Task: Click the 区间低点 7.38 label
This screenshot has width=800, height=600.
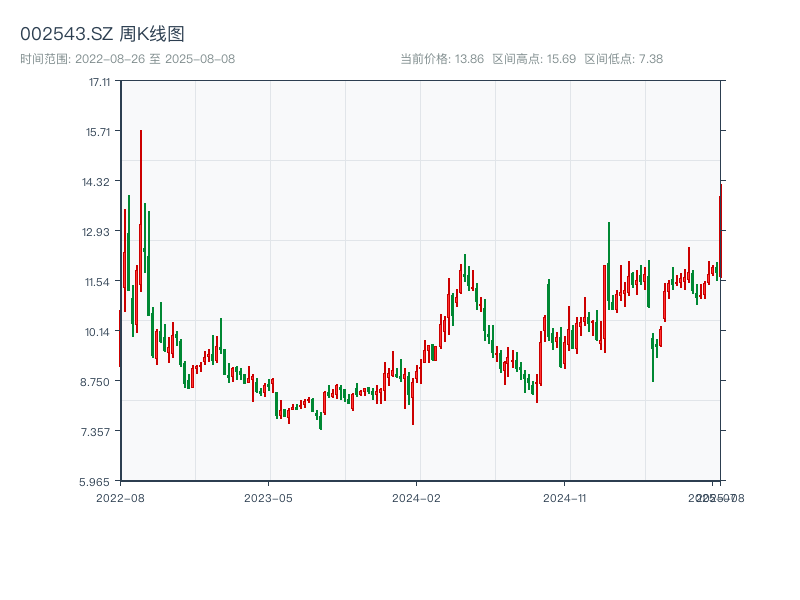Action: tap(623, 59)
